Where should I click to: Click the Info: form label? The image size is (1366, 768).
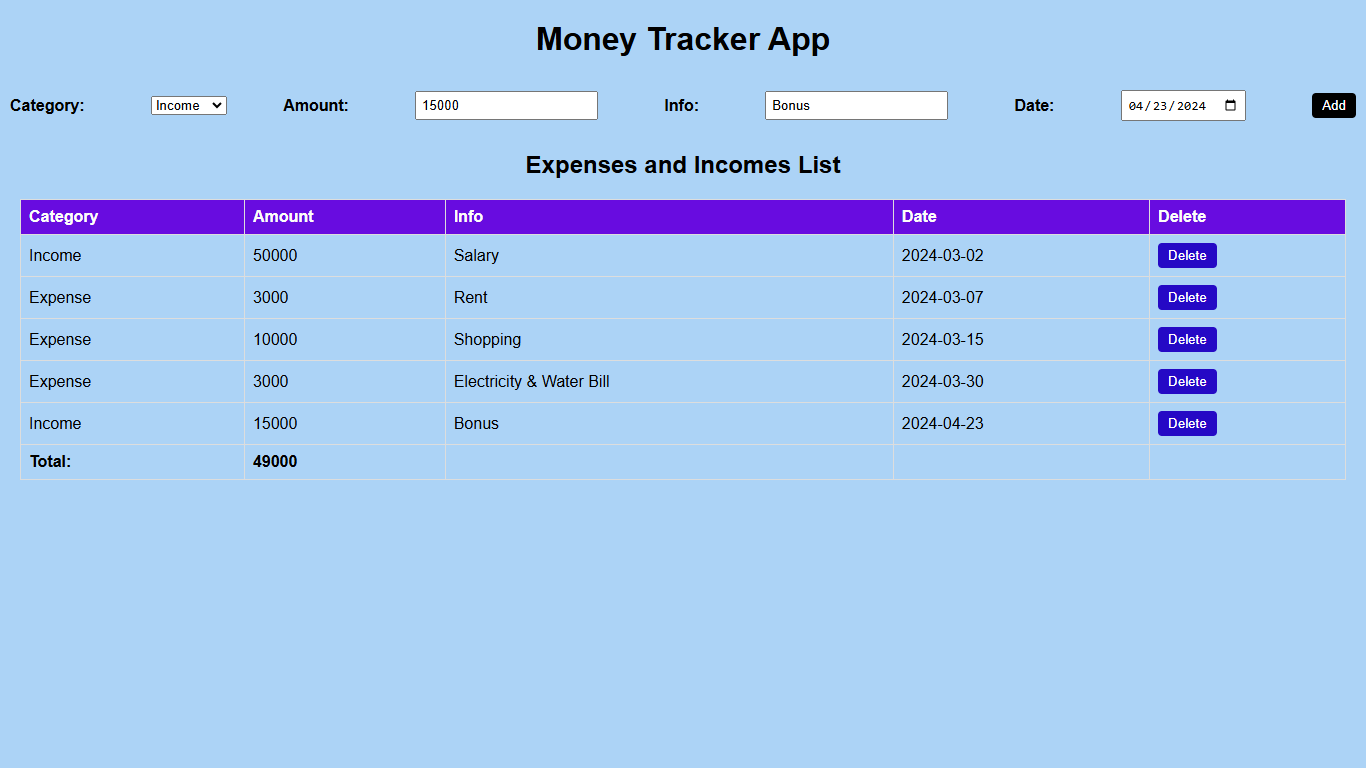[x=682, y=105]
